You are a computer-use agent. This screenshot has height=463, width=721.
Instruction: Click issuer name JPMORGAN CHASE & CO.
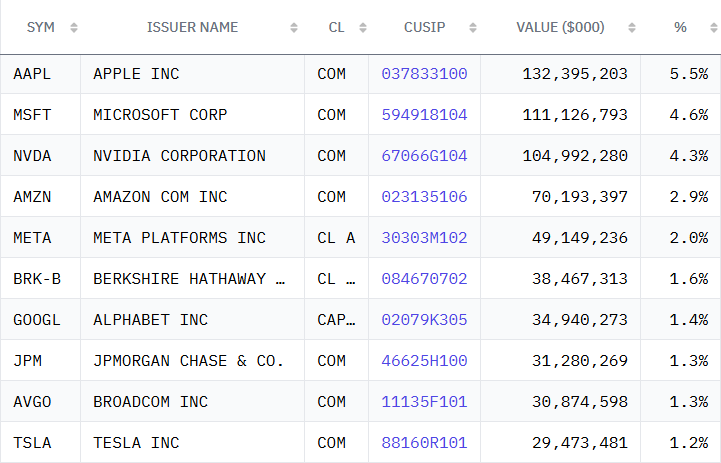coord(189,361)
